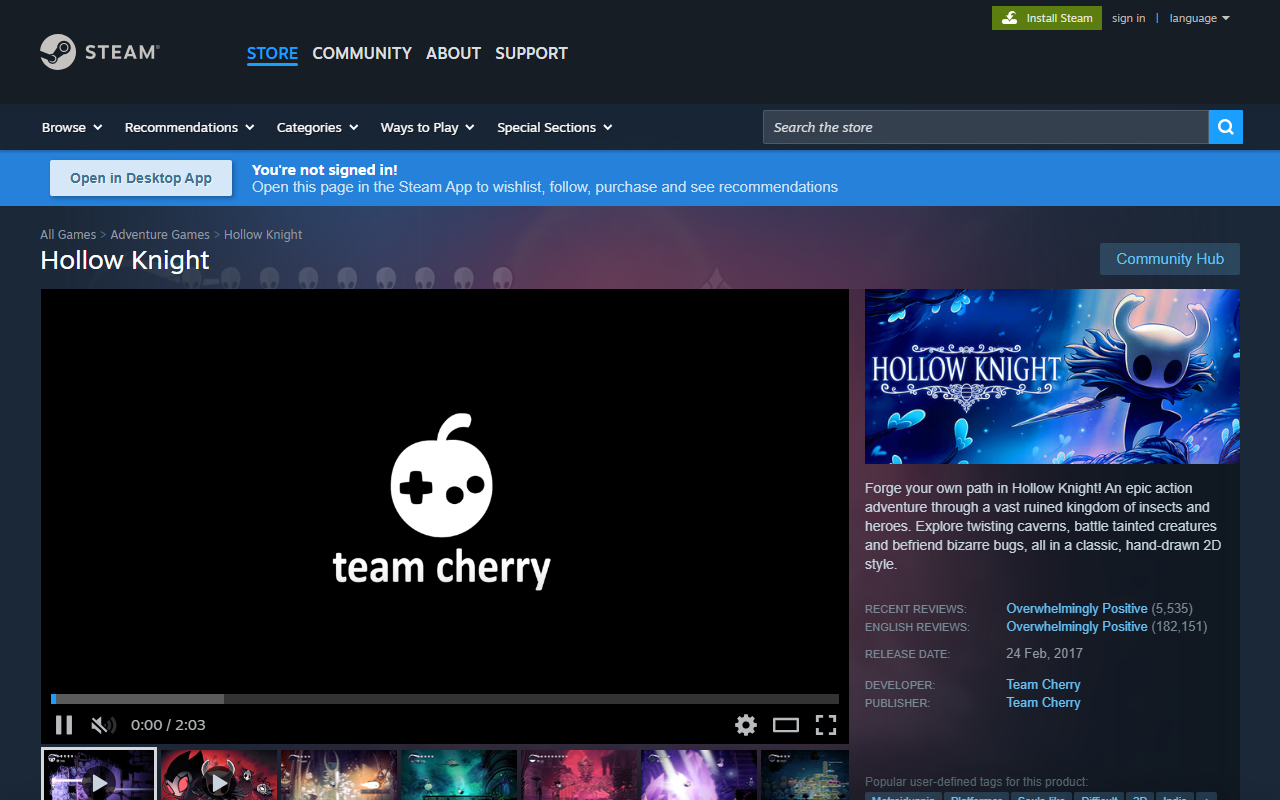
Task: Open the language dropdown
Action: [1199, 18]
